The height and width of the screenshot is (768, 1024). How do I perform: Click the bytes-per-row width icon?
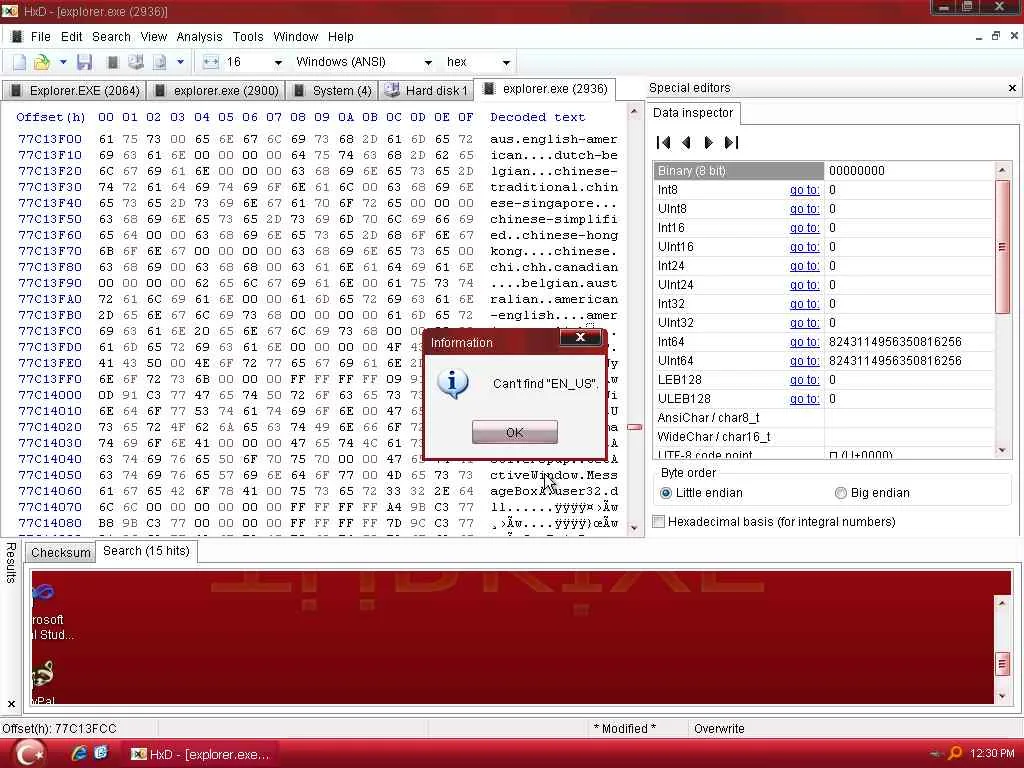coord(210,62)
